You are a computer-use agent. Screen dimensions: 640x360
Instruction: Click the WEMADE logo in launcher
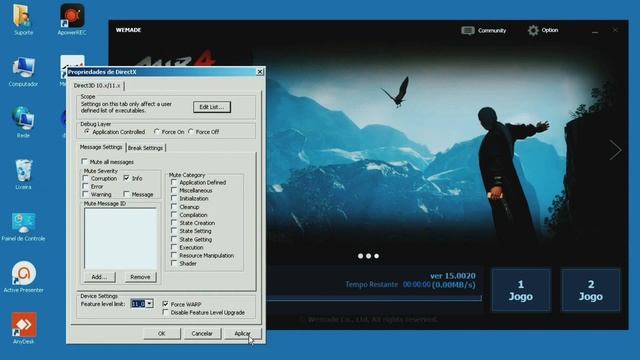click(x=128, y=30)
